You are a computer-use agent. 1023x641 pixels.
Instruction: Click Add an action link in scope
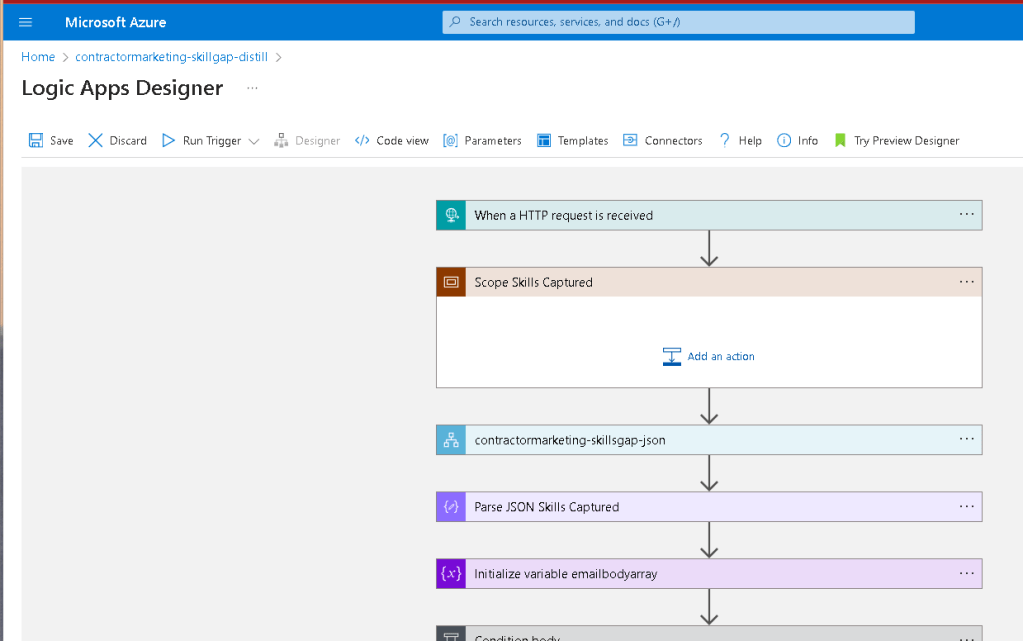tap(721, 356)
